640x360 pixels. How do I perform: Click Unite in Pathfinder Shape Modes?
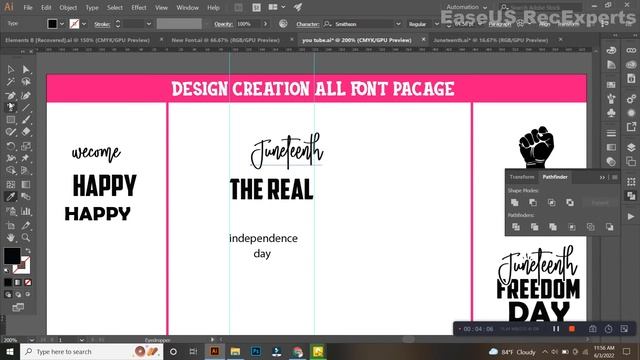click(515, 202)
